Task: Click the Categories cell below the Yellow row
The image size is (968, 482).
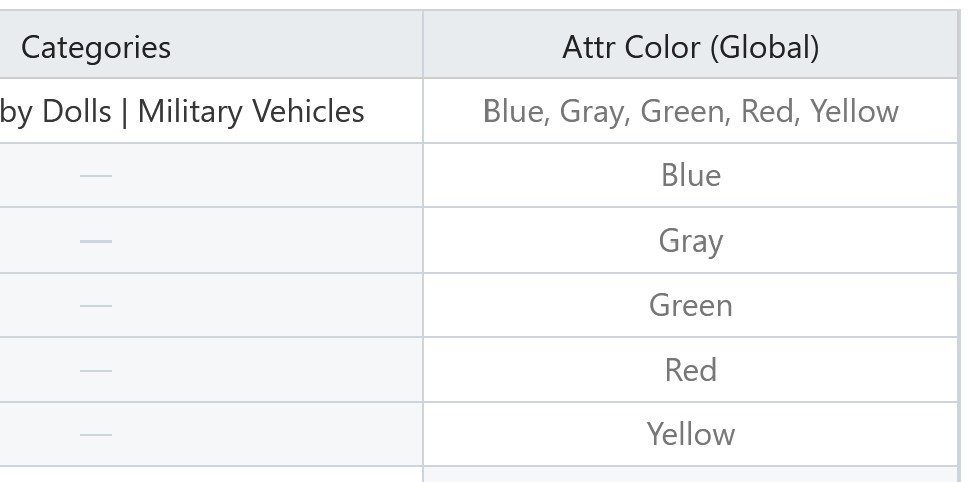Action: click(211, 475)
